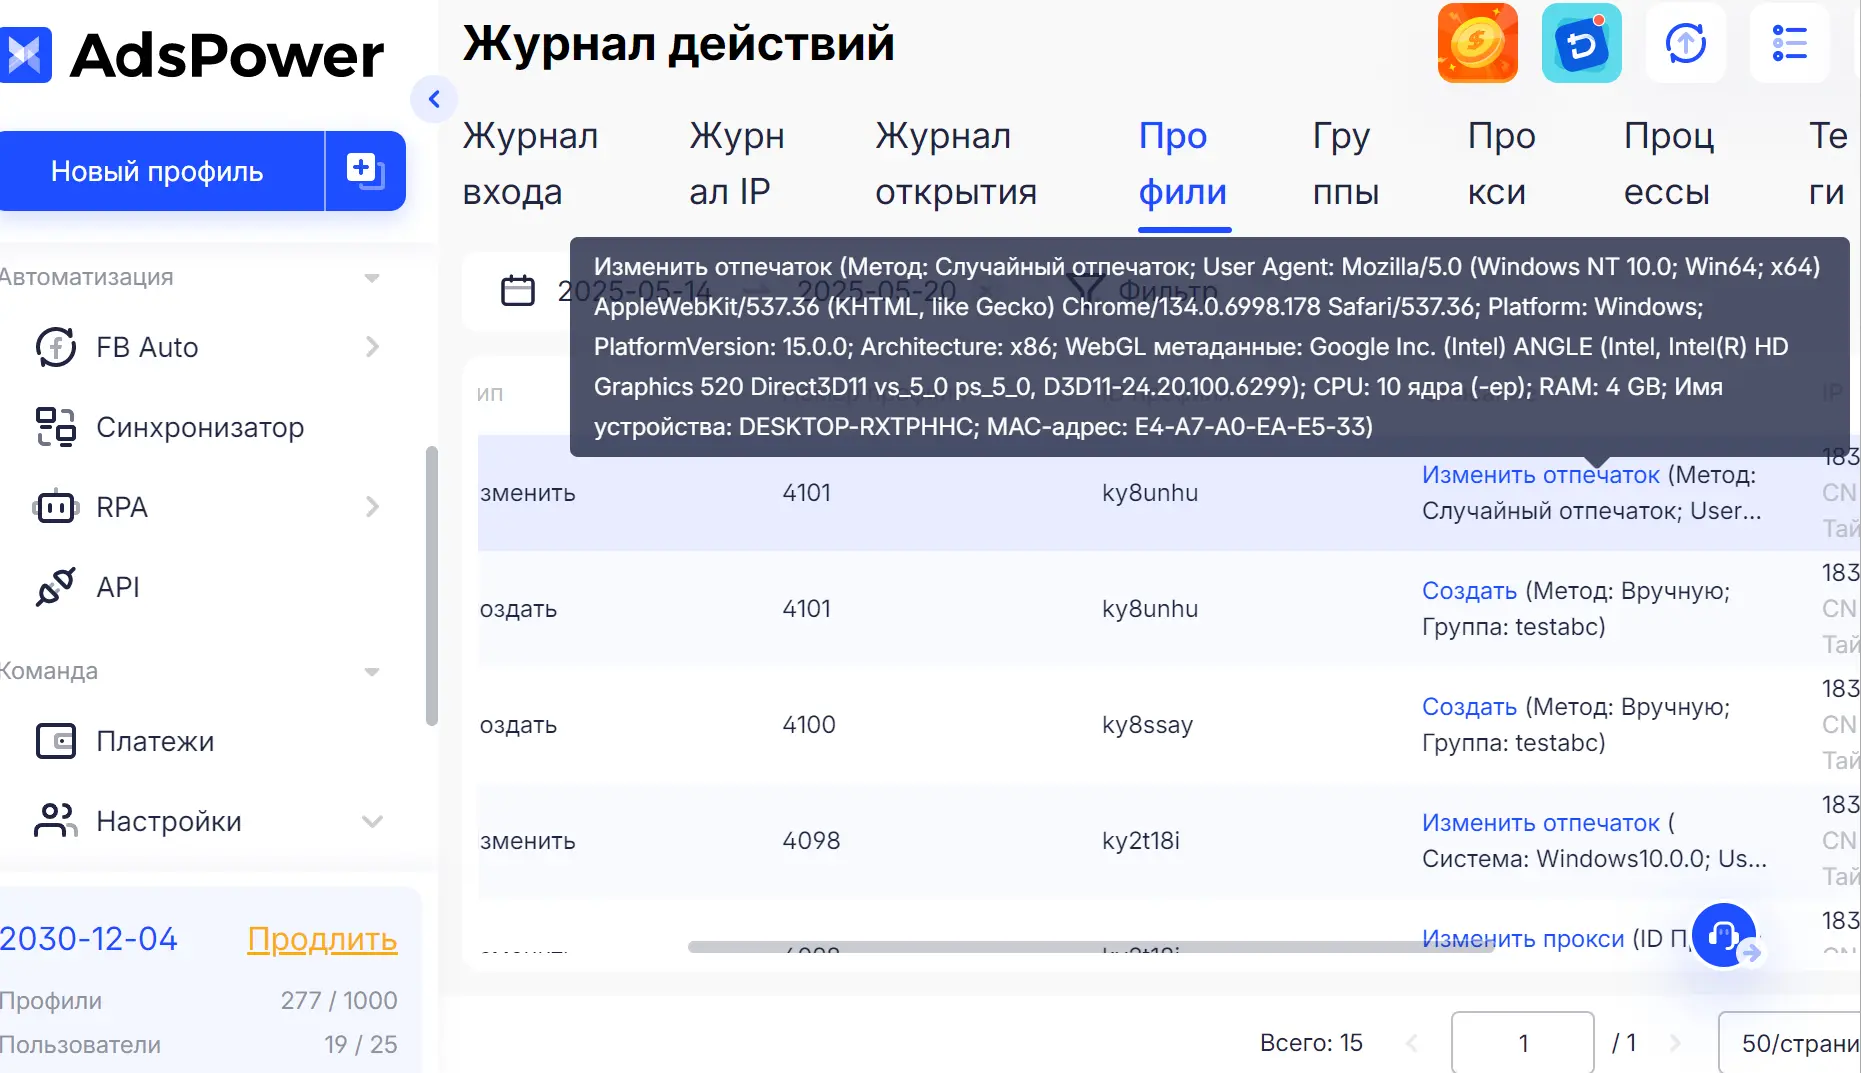Click the 4098 serial number cell
The height and width of the screenshot is (1073, 1861).
click(811, 841)
